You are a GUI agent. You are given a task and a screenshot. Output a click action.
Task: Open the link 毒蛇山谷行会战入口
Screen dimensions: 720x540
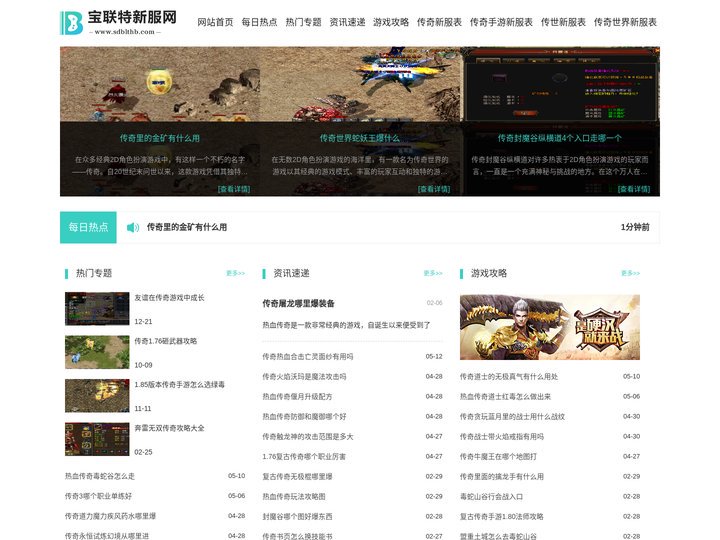491,497
